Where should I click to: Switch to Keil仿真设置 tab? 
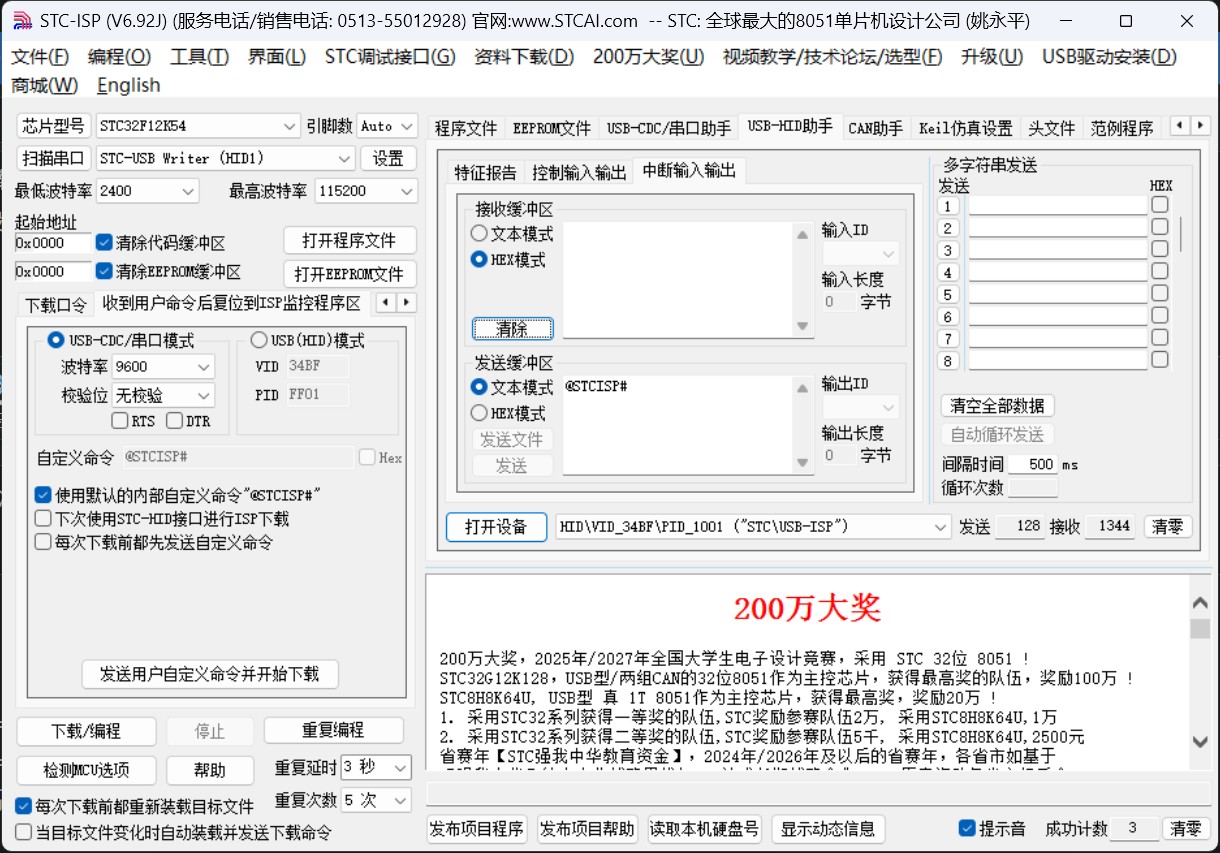pos(966,128)
